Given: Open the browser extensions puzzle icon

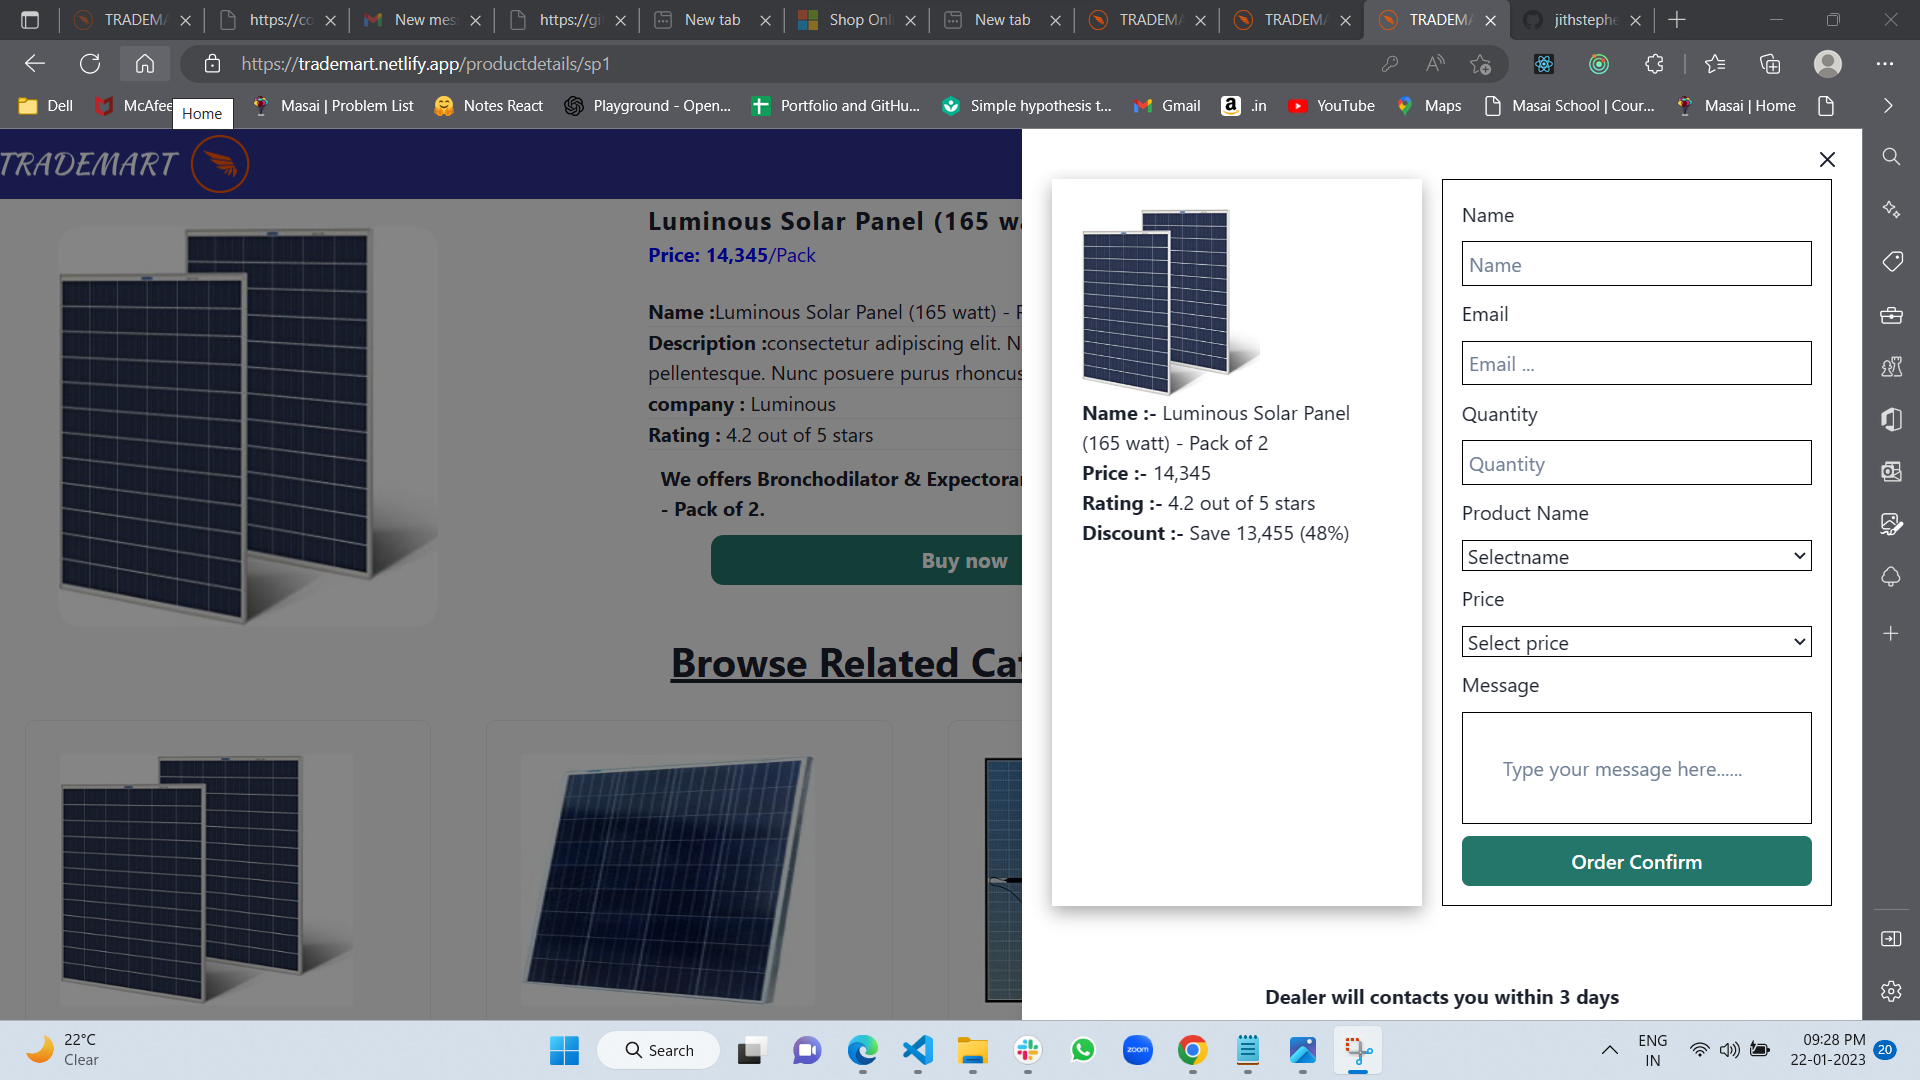Looking at the screenshot, I should 1654,64.
